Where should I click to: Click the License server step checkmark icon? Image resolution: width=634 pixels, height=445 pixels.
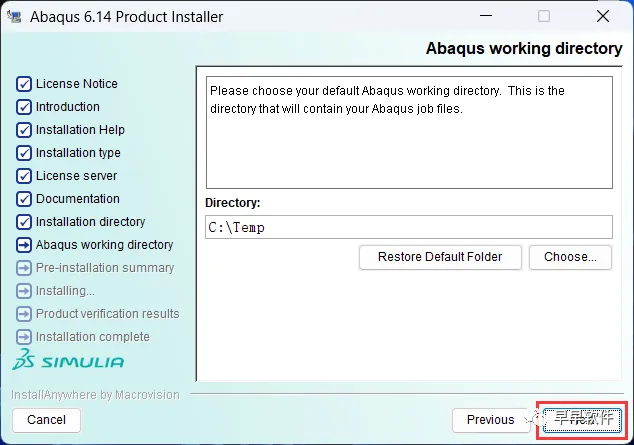pyautogui.click(x=24, y=176)
